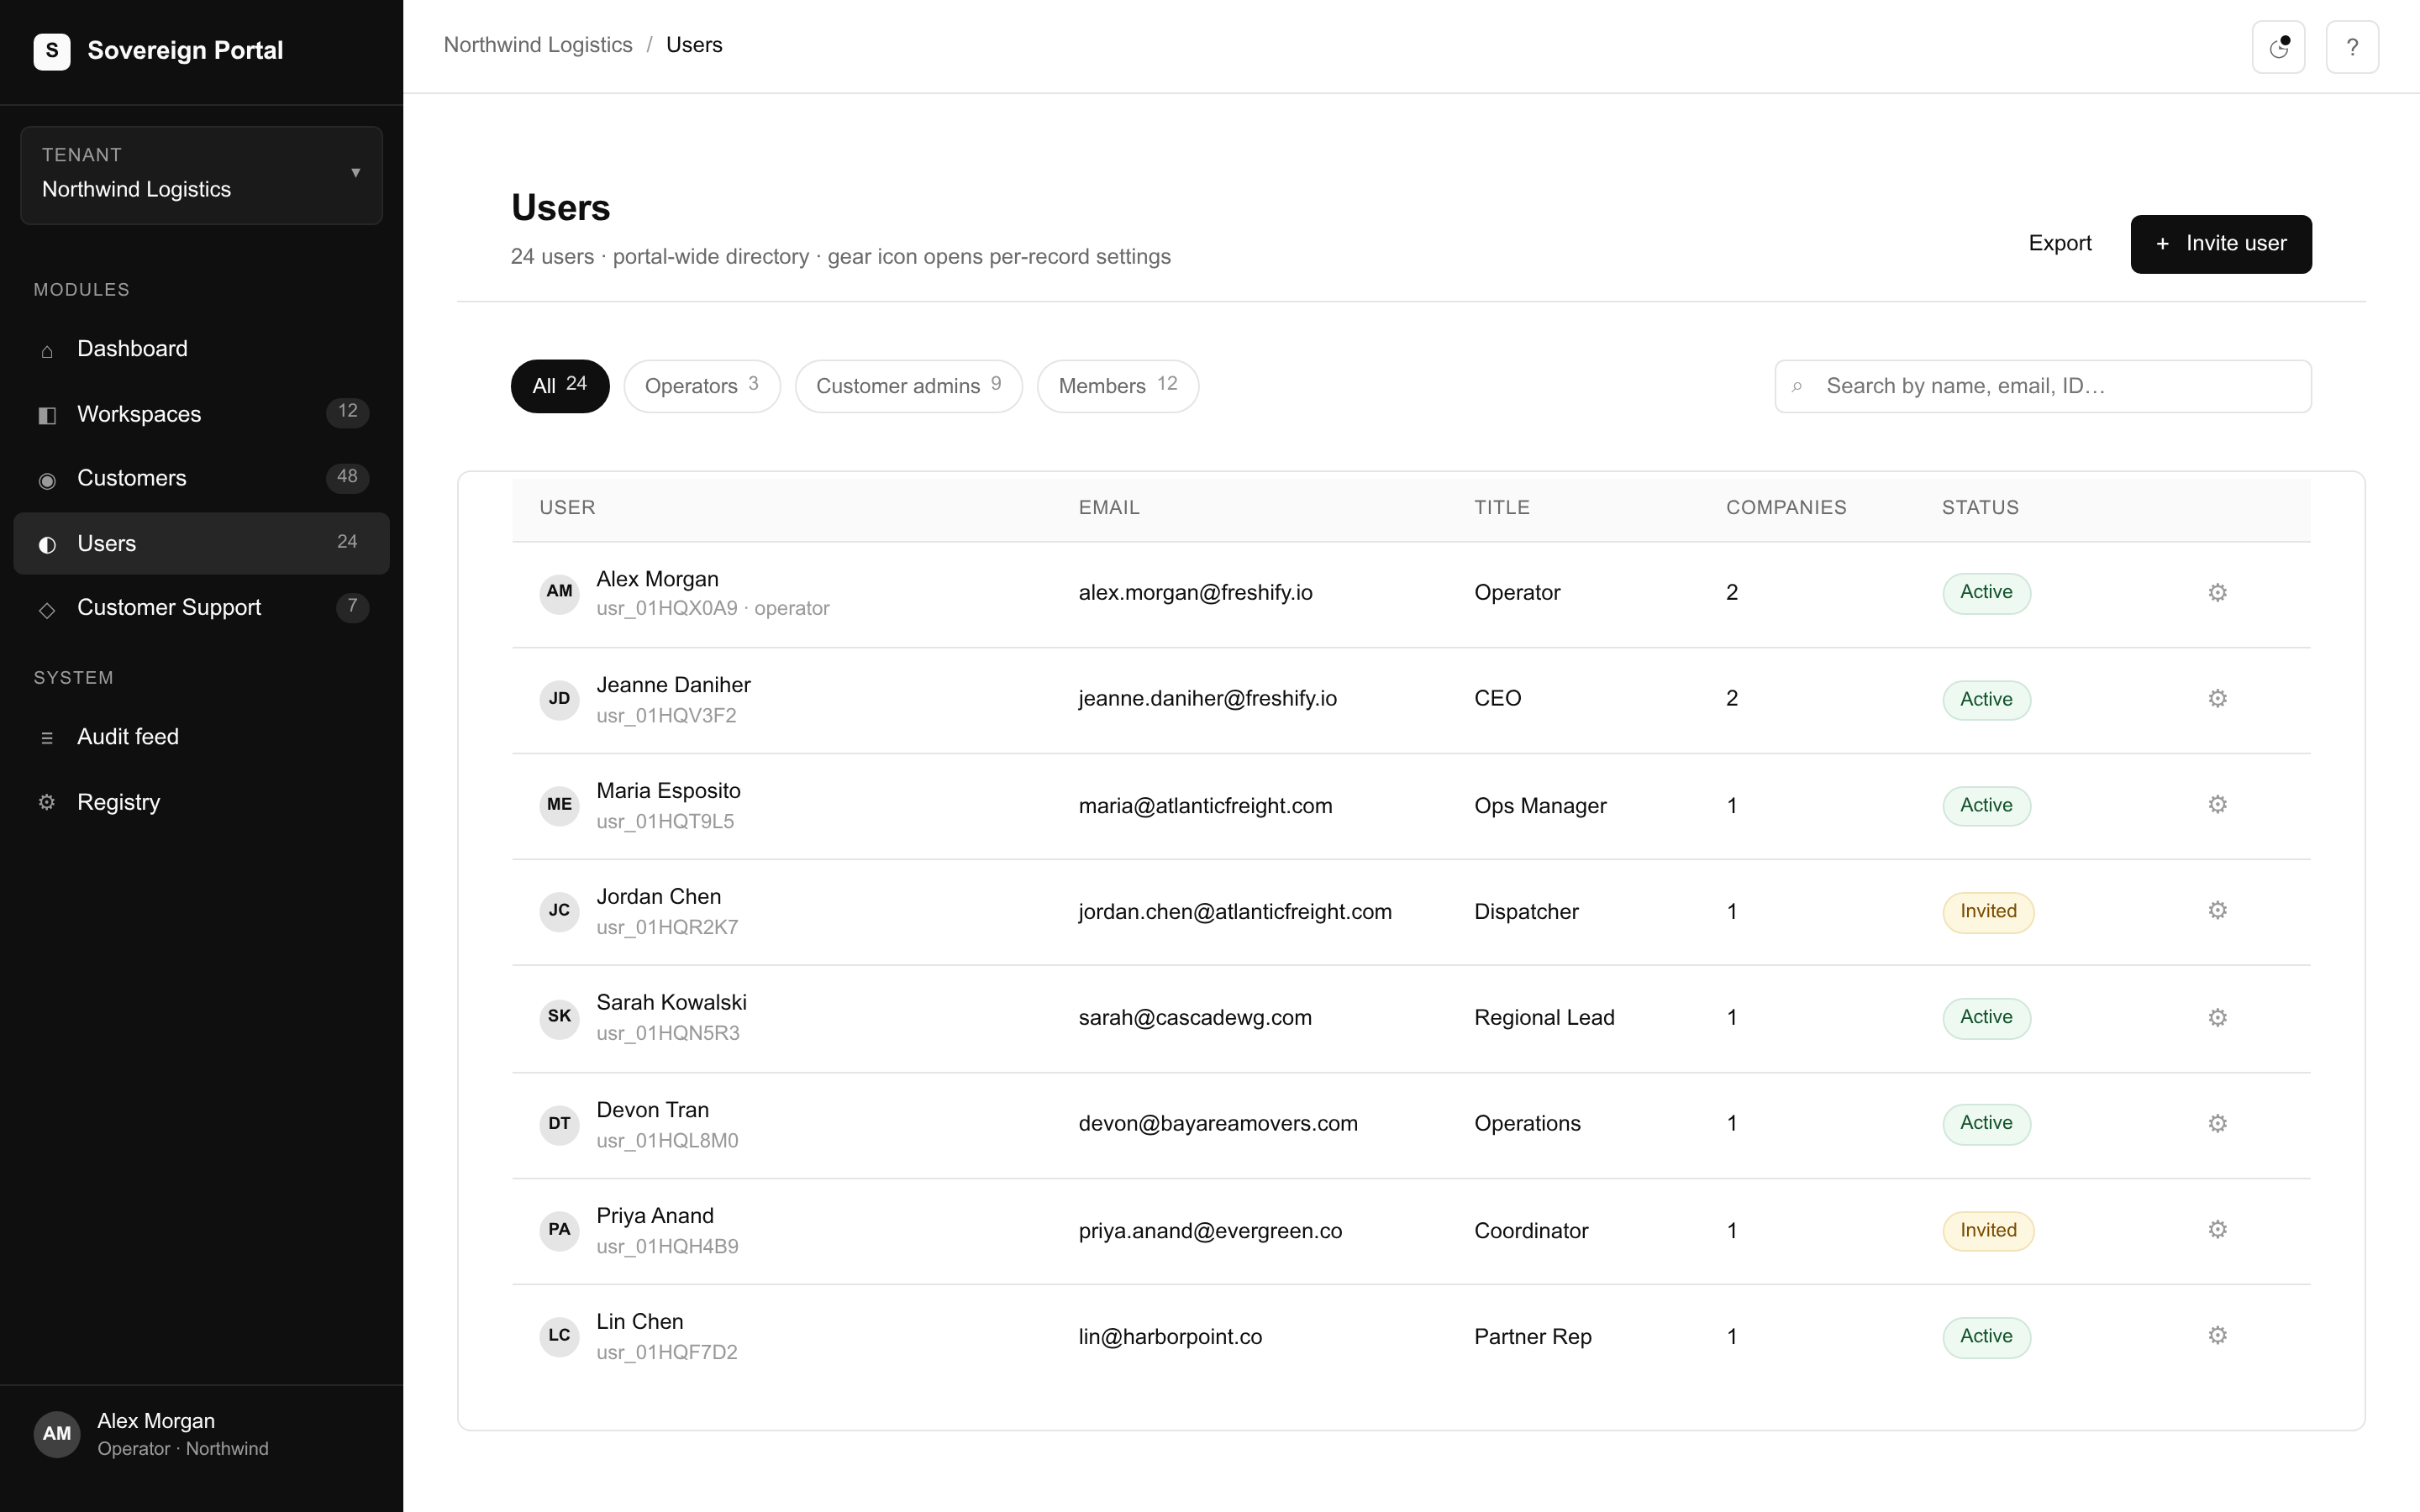Image resolution: width=2420 pixels, height=1512 pixels.
Task: Click email alex.morgan@freshify.io
Action: (x=1195, y=592)
